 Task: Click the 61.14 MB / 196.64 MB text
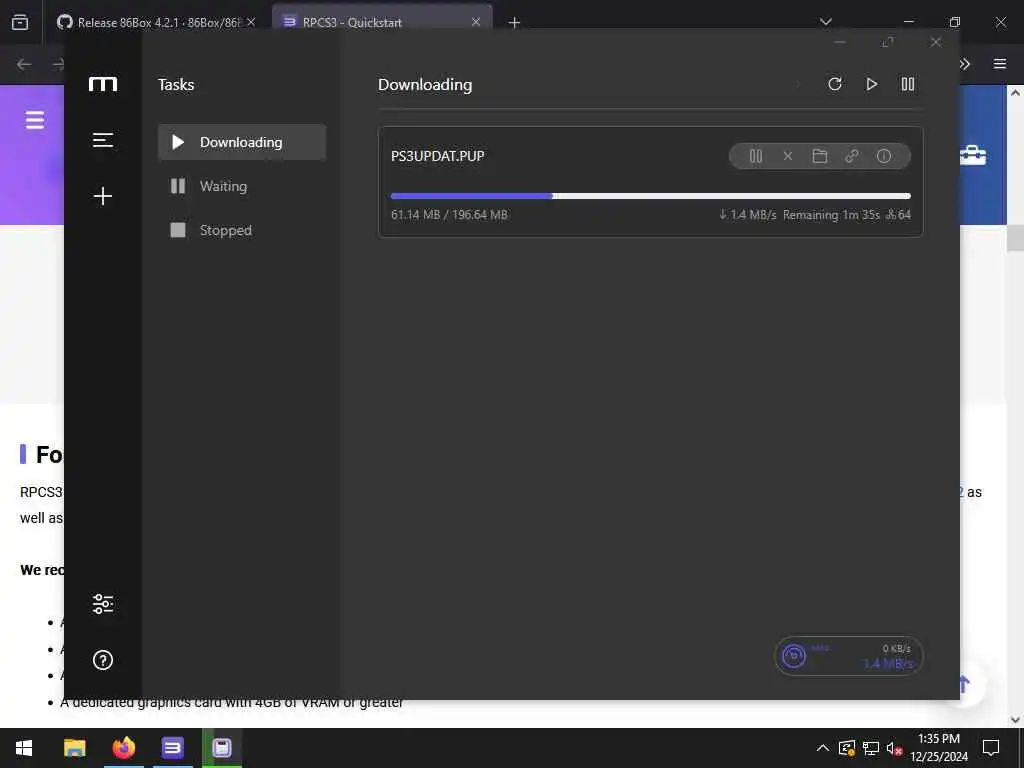pyautogui.click(x=449, y=215)
